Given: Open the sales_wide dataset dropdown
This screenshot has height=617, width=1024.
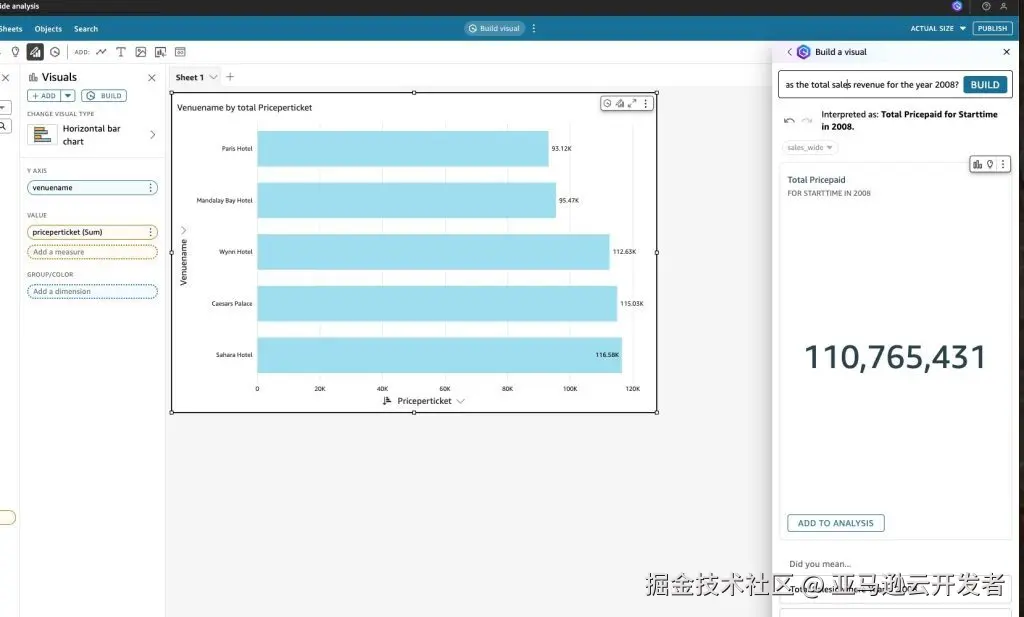Looking at the screenshot, I should click(x=810, y=148).
